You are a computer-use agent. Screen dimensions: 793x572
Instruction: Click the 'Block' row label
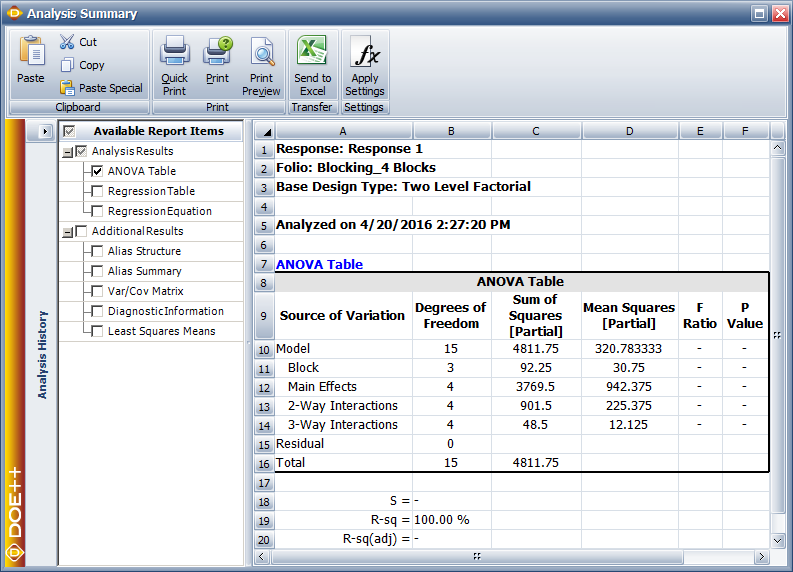click(x=303, y=368)
